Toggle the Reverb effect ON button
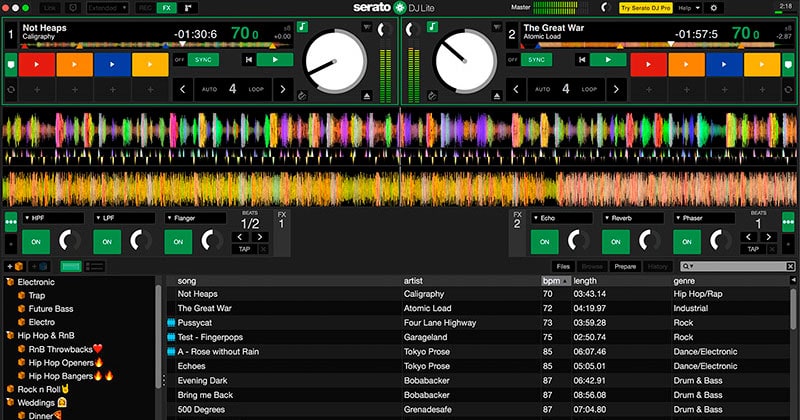 [616, 242]
